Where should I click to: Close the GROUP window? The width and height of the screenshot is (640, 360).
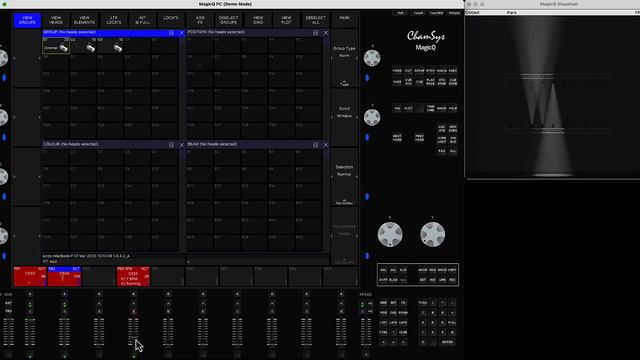[182, 32]
